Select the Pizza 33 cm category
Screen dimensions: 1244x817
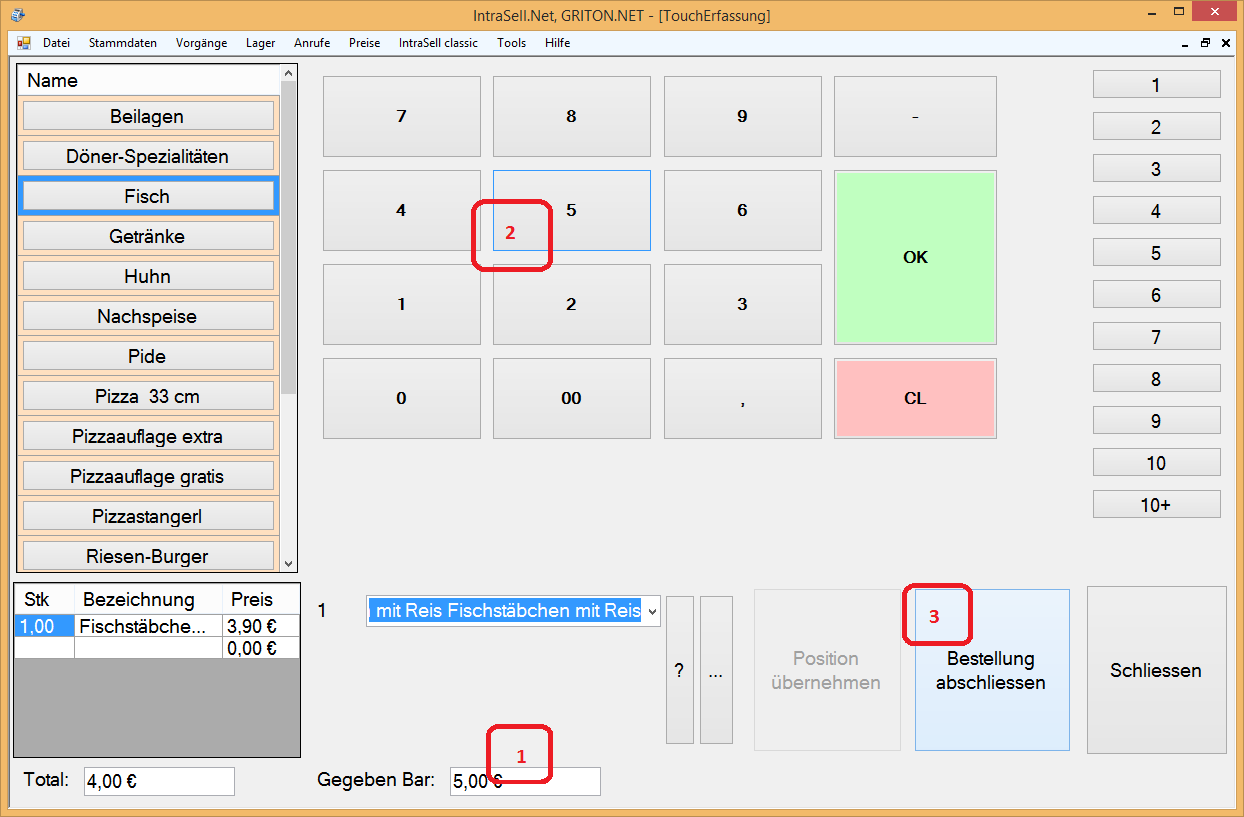[x=148, y=396]
